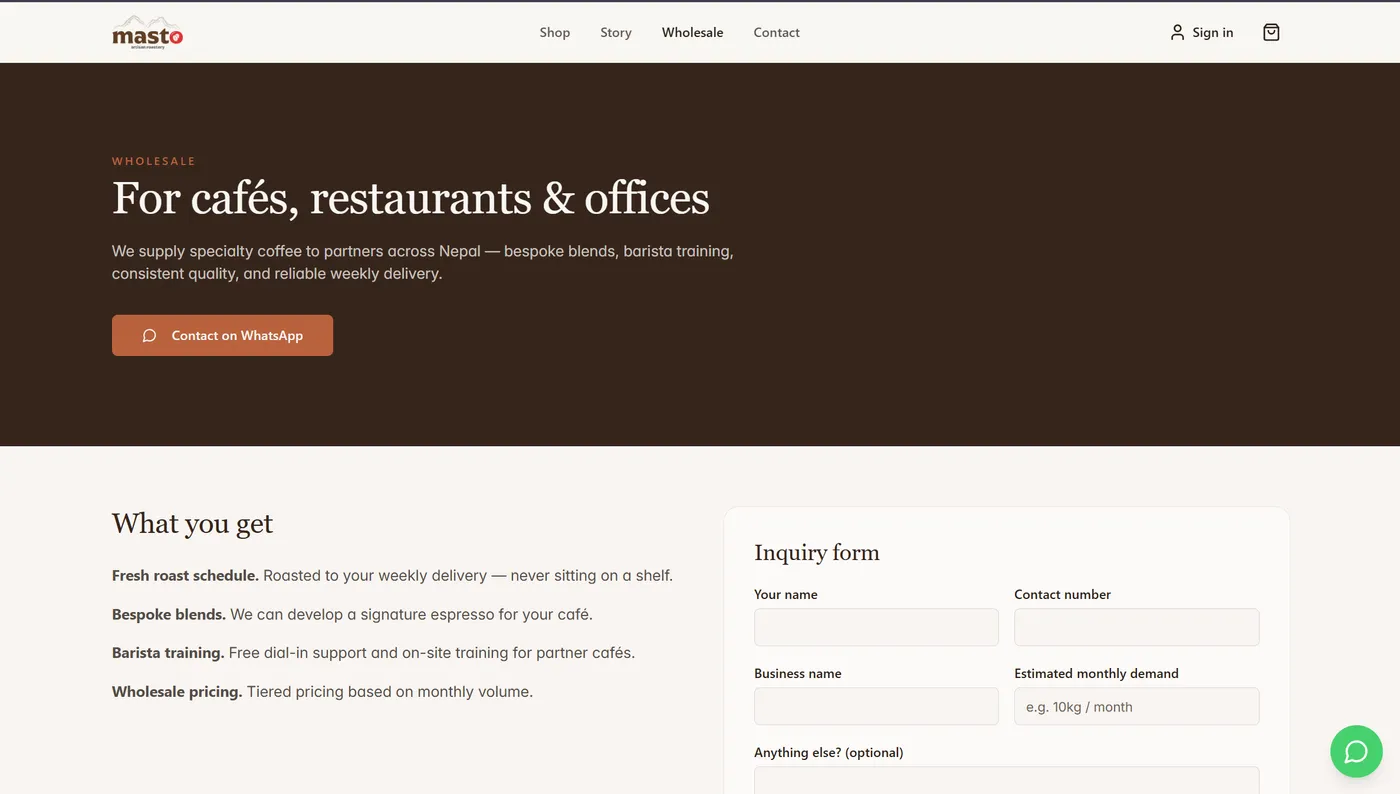Click into the Business name field
1400x794 pixels.
[x=876, y=706]
